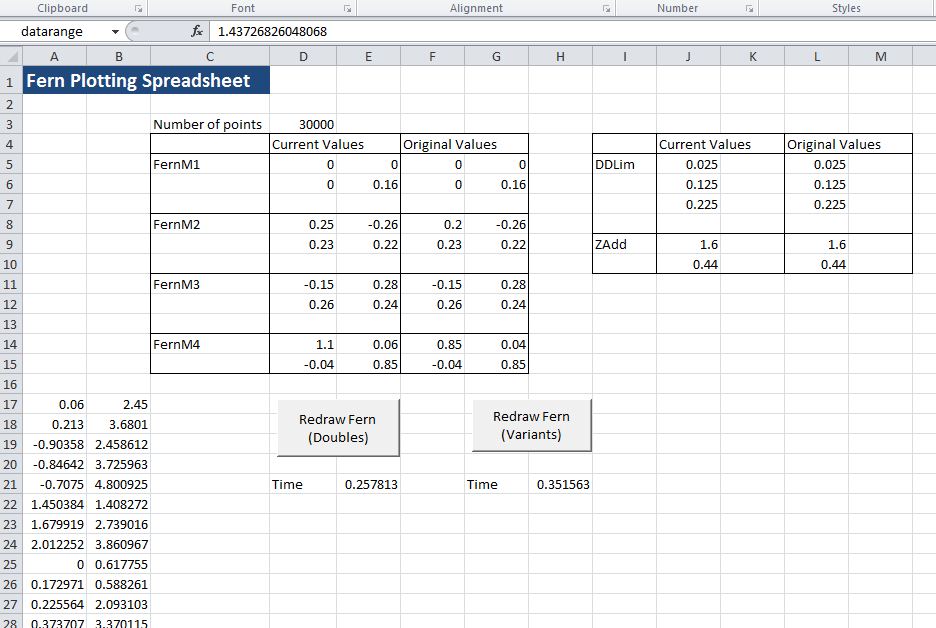Open Number group dialog launcher
This screenshot has width=936, height=628.
click(x=748, y=8)
